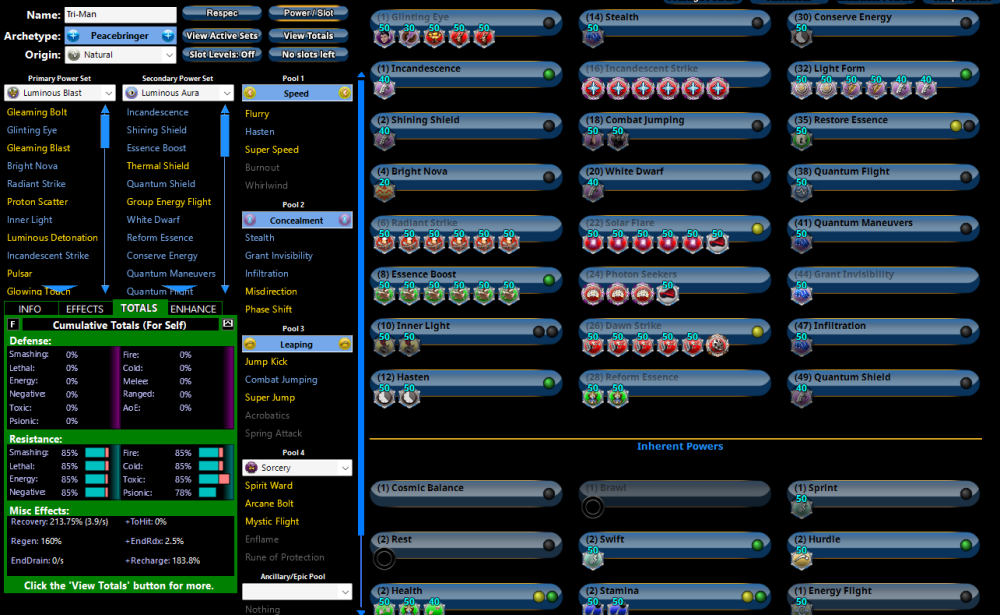Click the enhancement slot under White Dwarf

(x=593, y=192)
